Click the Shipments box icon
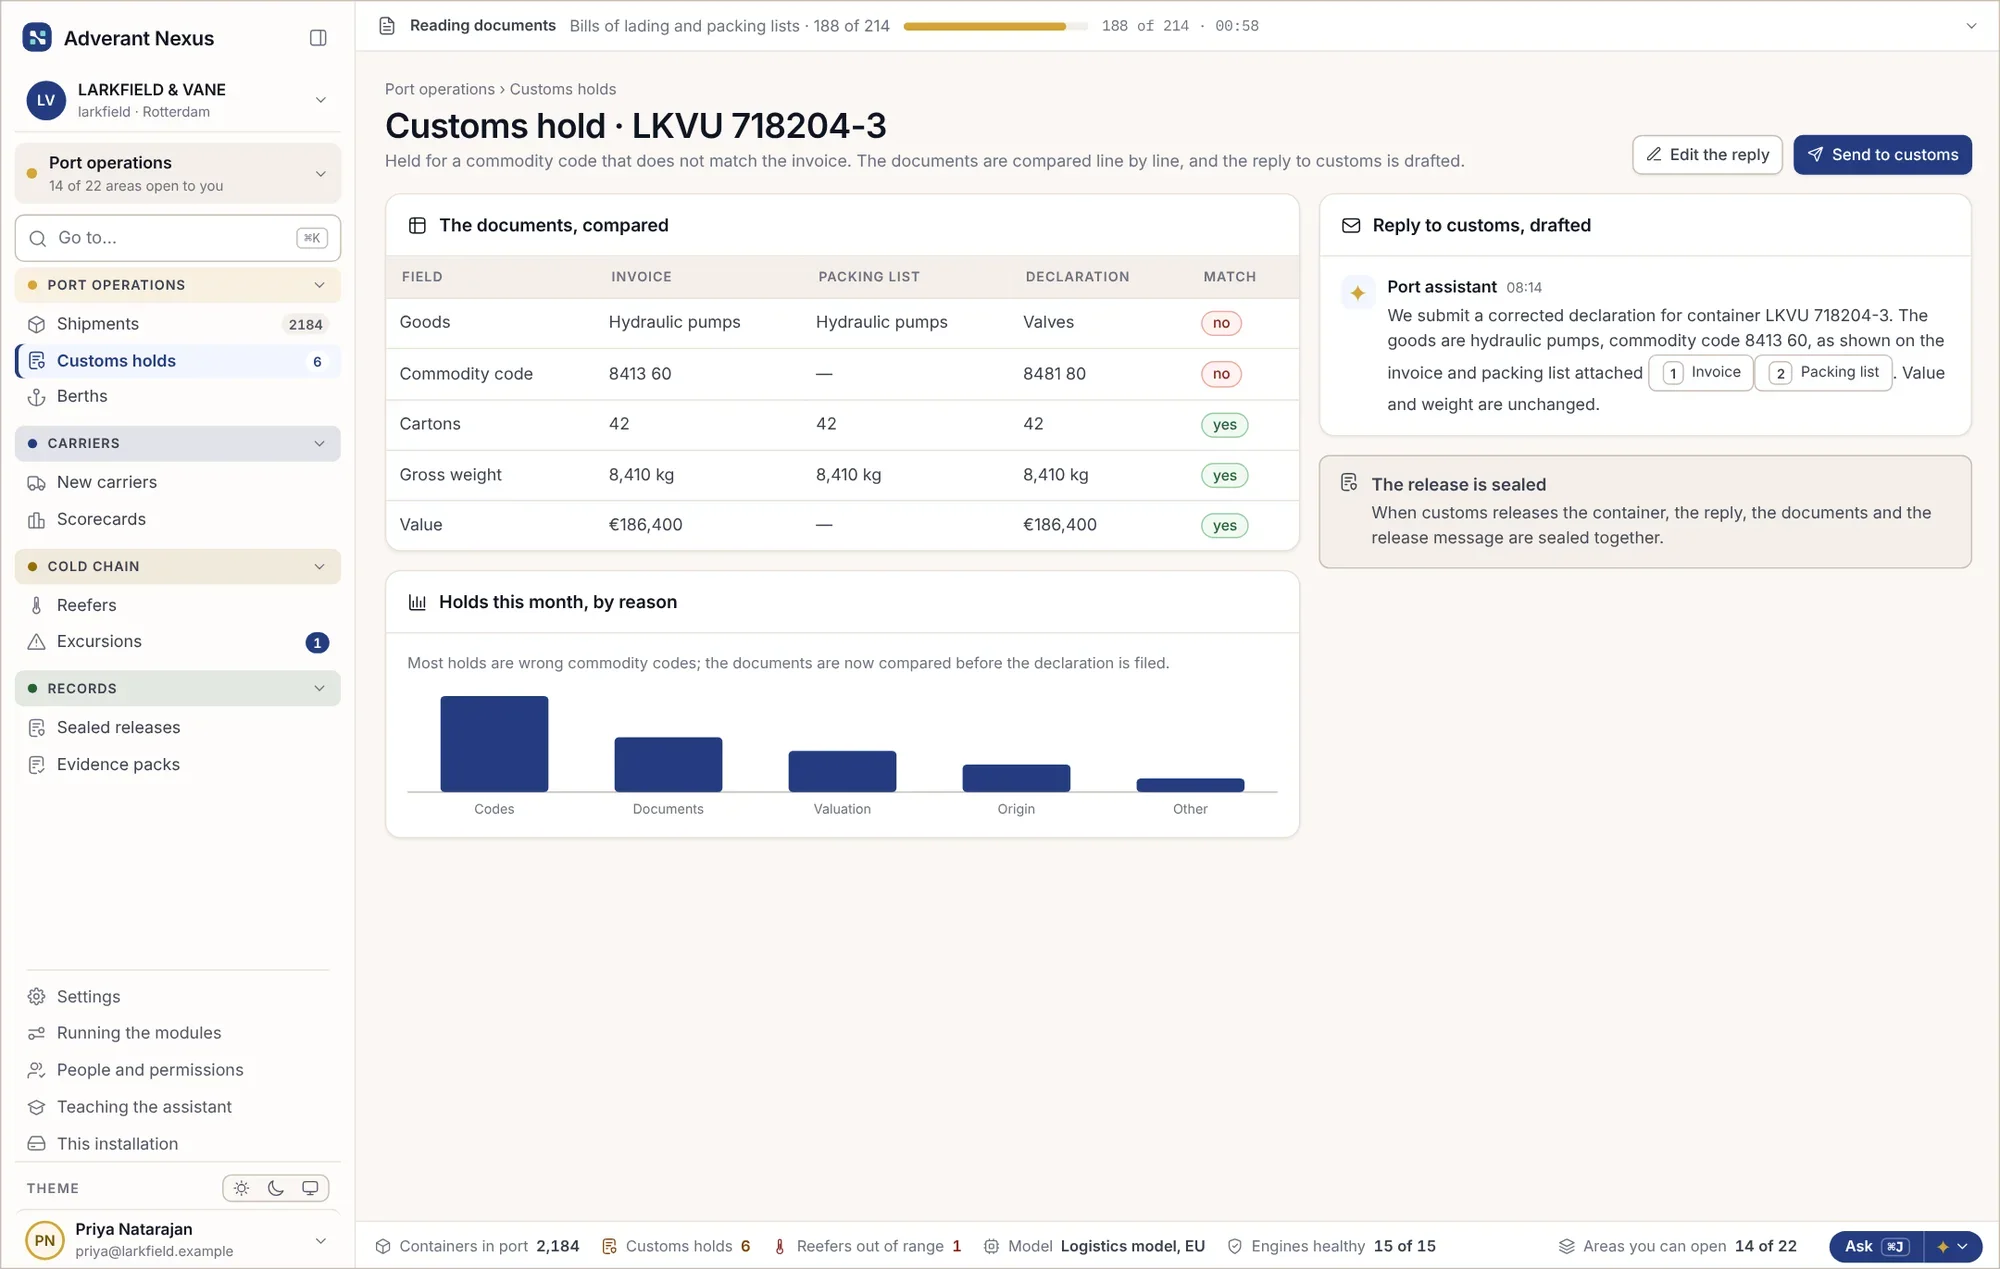 tap(37, 324)
